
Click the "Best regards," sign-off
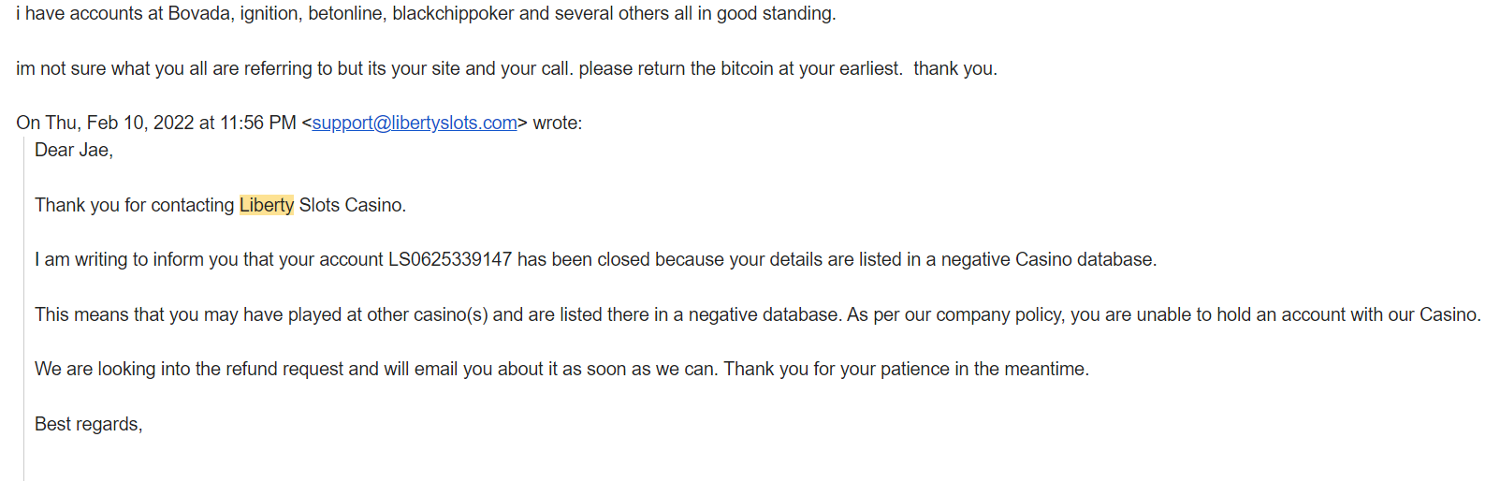coord(88,424)
